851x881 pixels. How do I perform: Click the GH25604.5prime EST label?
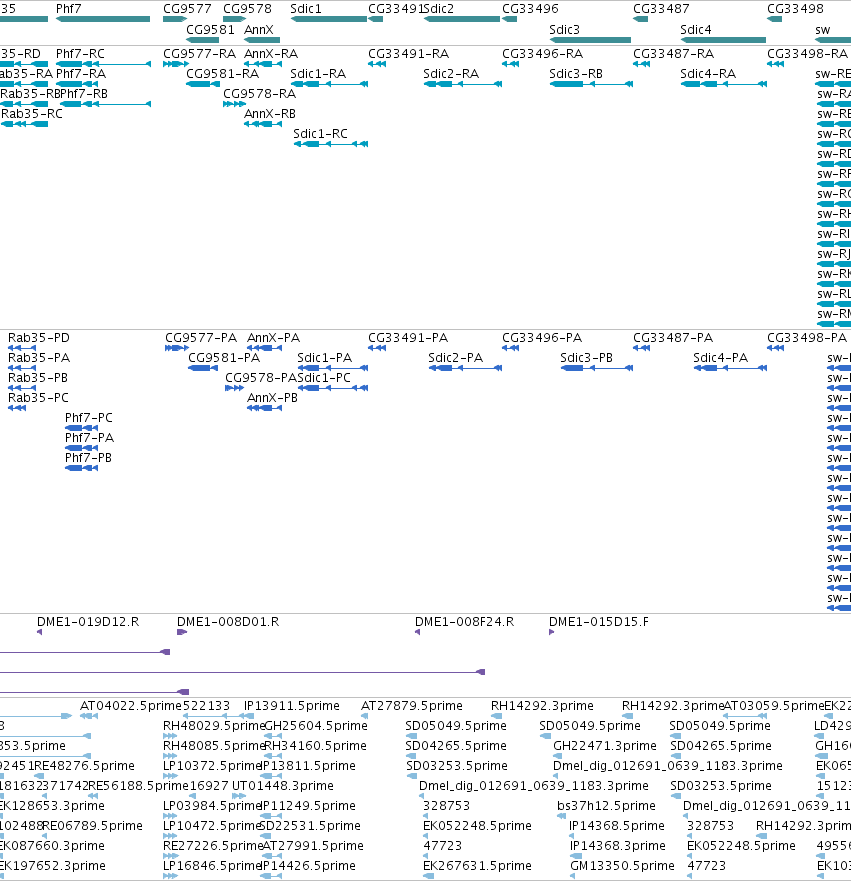coord(316,726)
